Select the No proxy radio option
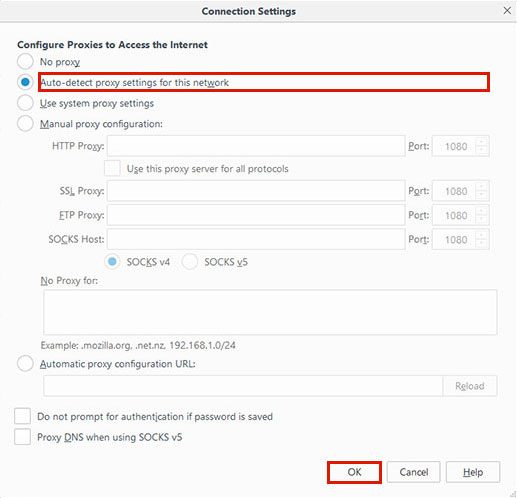The image size is (517, 498). click(25, 62)
